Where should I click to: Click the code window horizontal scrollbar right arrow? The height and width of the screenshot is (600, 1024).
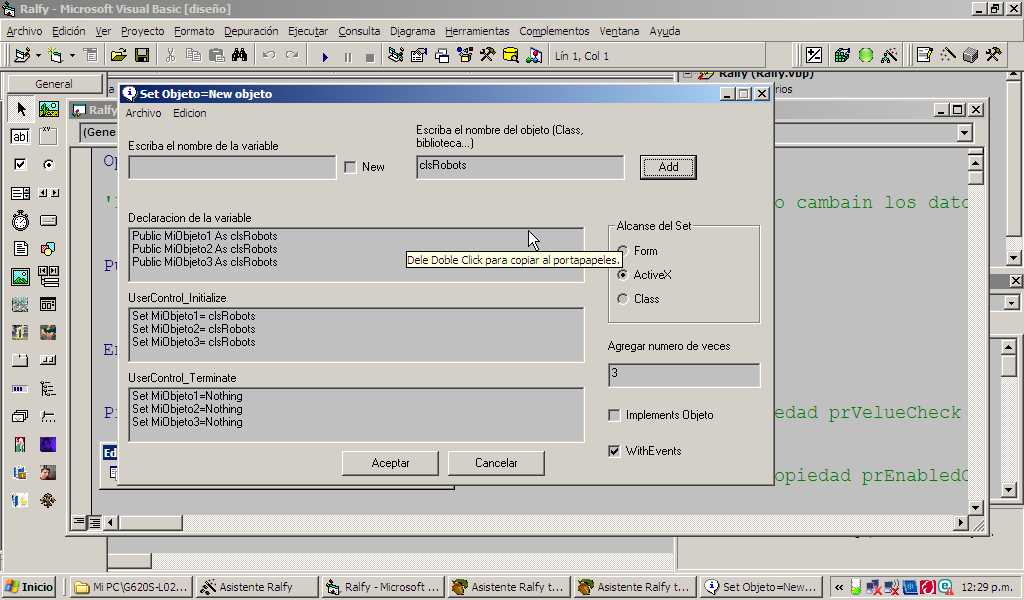click(960, 522)
